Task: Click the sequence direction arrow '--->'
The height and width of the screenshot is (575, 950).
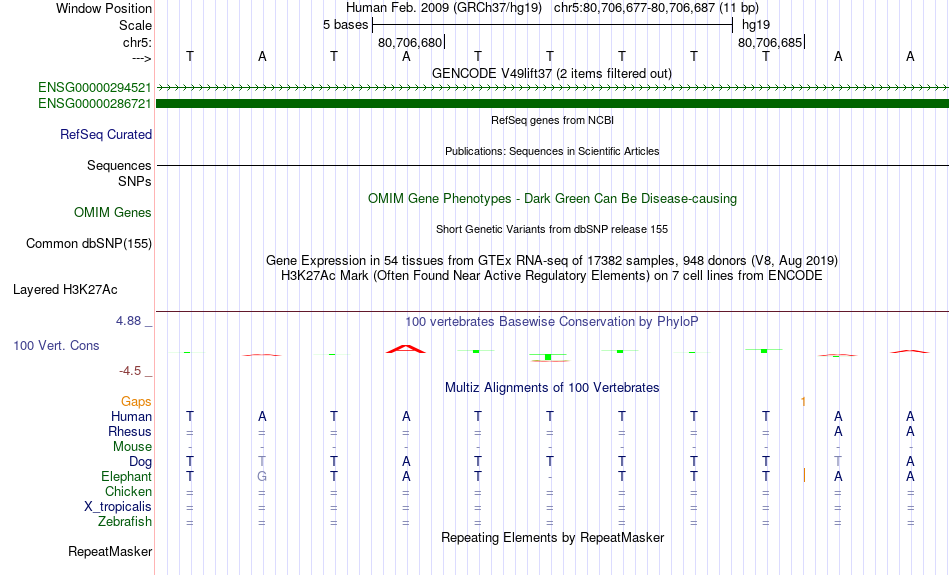Action: (x=142, y=58)
